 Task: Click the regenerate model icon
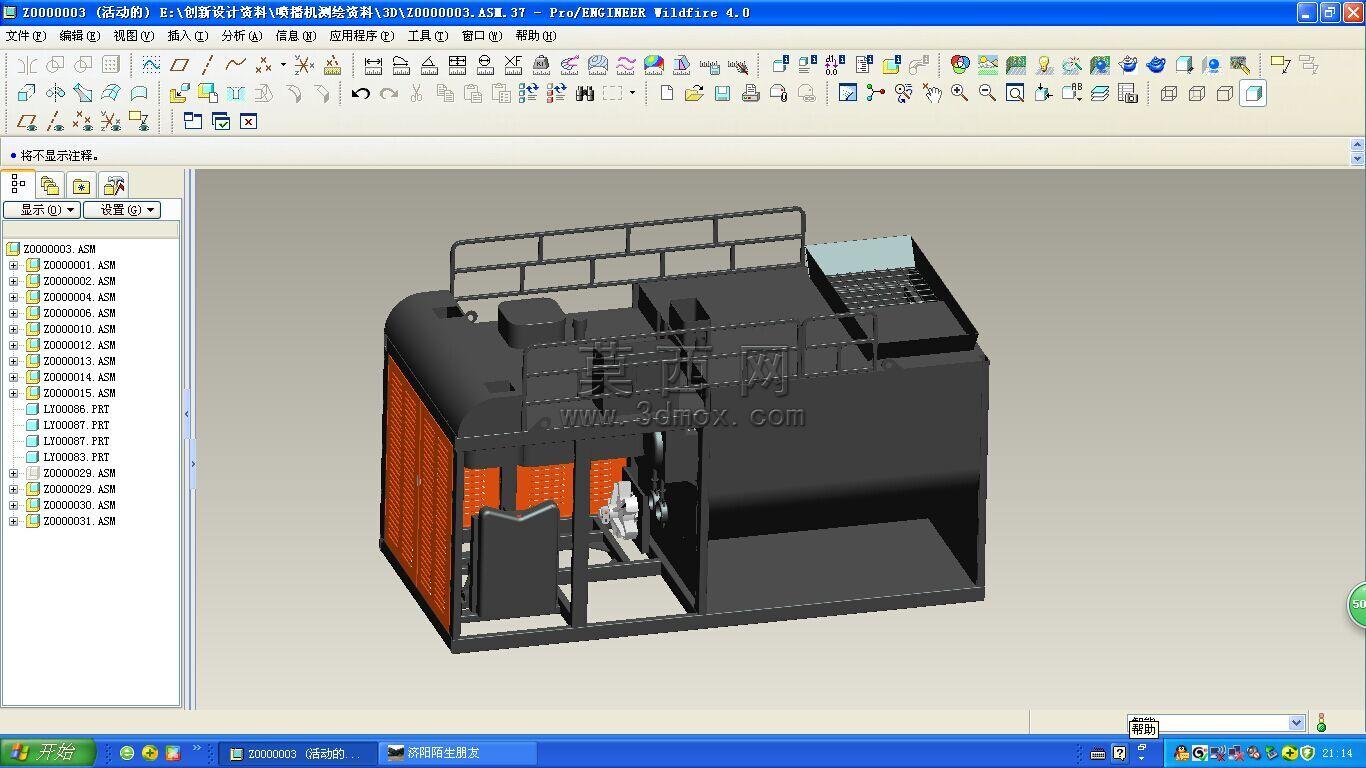coord(529,93)
